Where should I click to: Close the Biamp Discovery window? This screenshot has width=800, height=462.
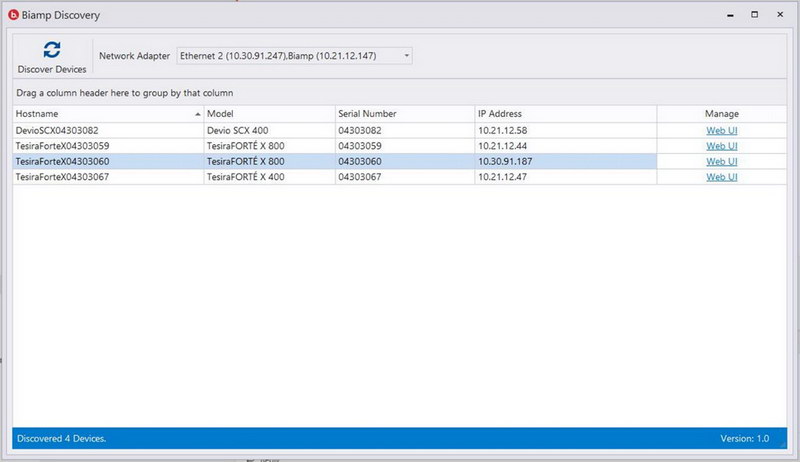780,15
